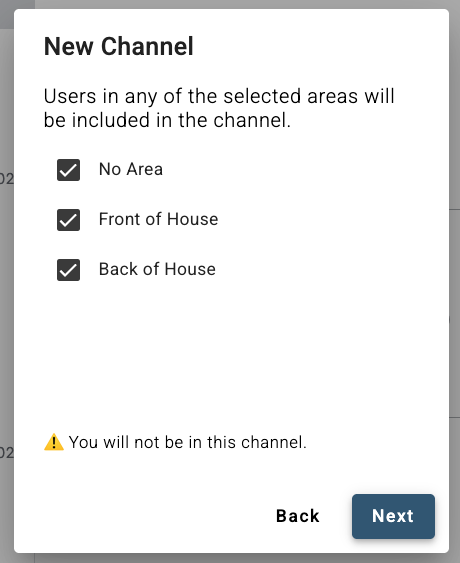Uncheck the No Area checkbox
The image size is (460, 563).
pyautogui.click(x=68, y=170)
